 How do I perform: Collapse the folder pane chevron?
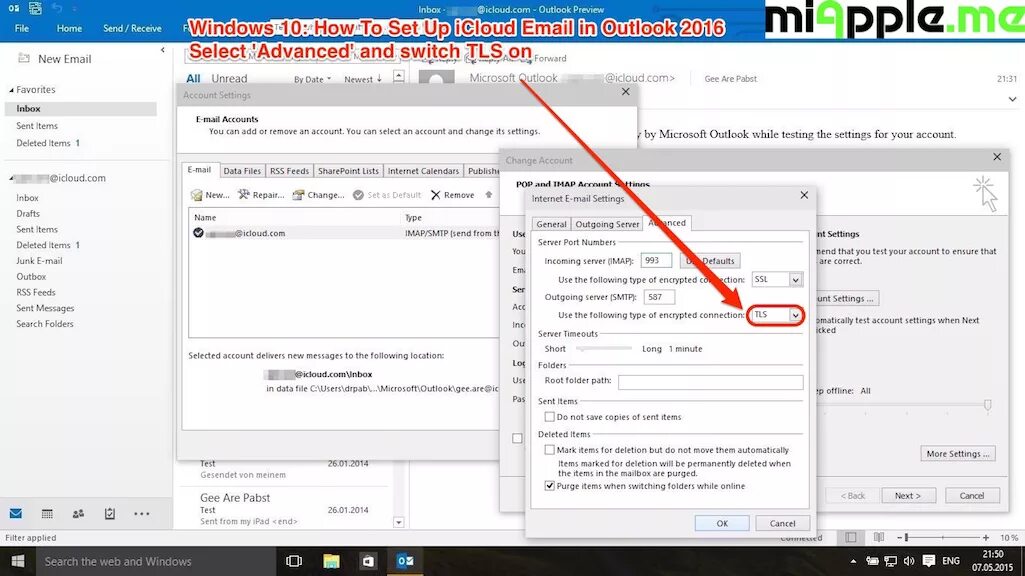tap(163, 50)
